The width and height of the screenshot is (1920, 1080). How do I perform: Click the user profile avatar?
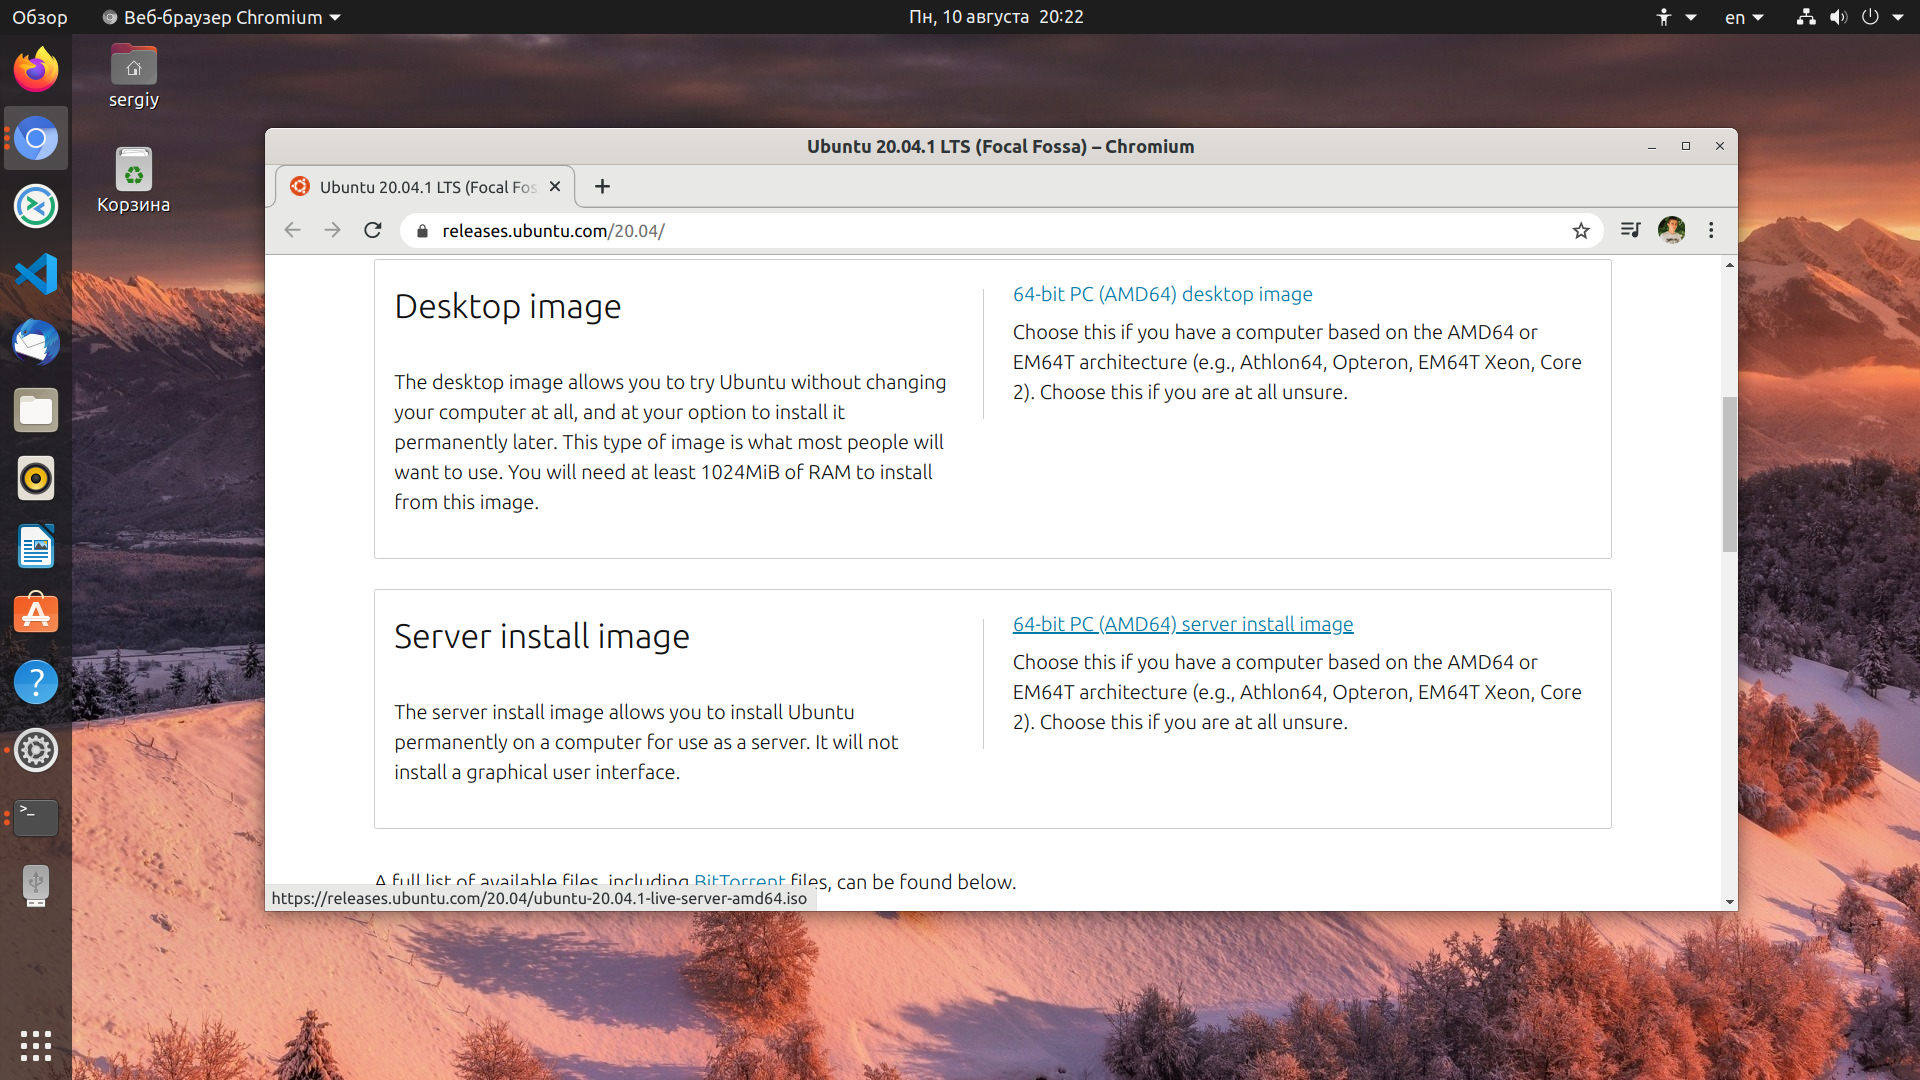coord(1671,230)
